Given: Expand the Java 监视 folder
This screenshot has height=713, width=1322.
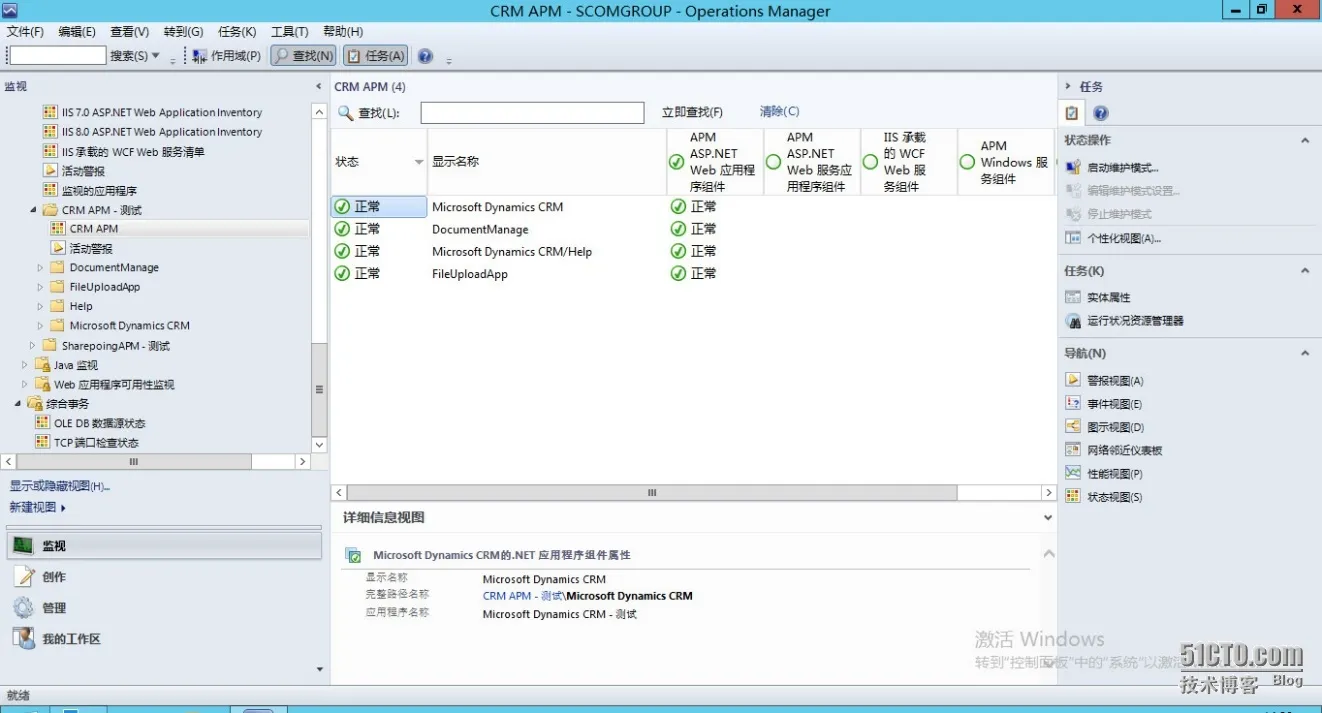Looking at the screenshot, I should (x=25, y=365).
